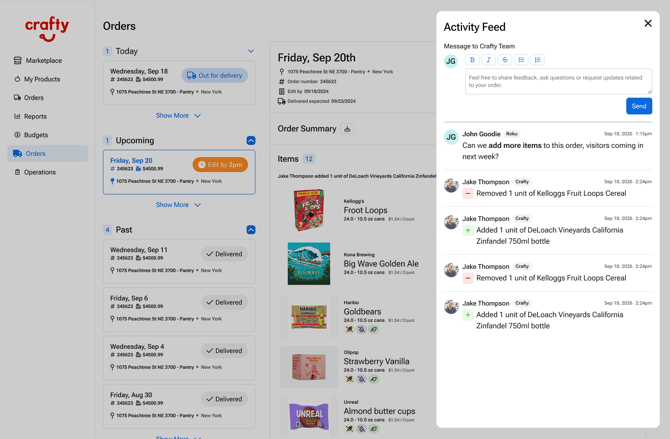Image resolution: width=670 pixels, height=439 pixels.
Task: Click Delivered status on Sep 6 order
Action: (224, 302)
